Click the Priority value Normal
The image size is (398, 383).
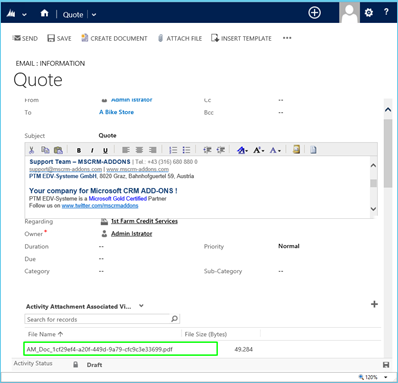(289, 246)
